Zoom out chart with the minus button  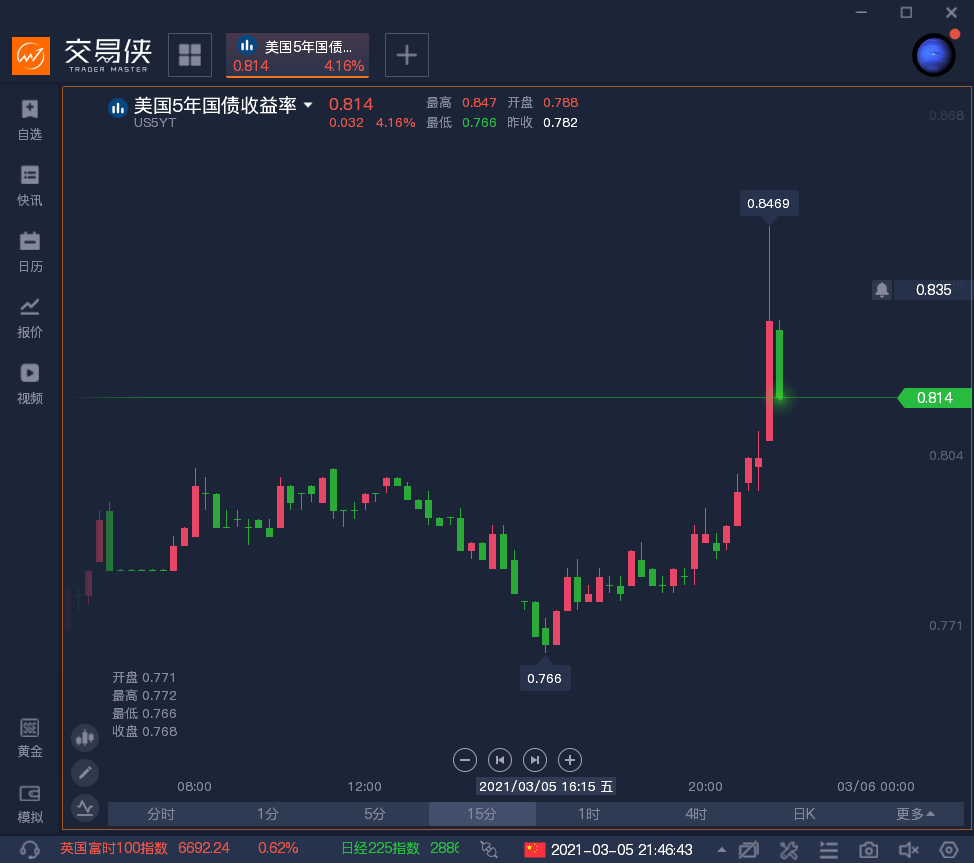click(465, 760)
